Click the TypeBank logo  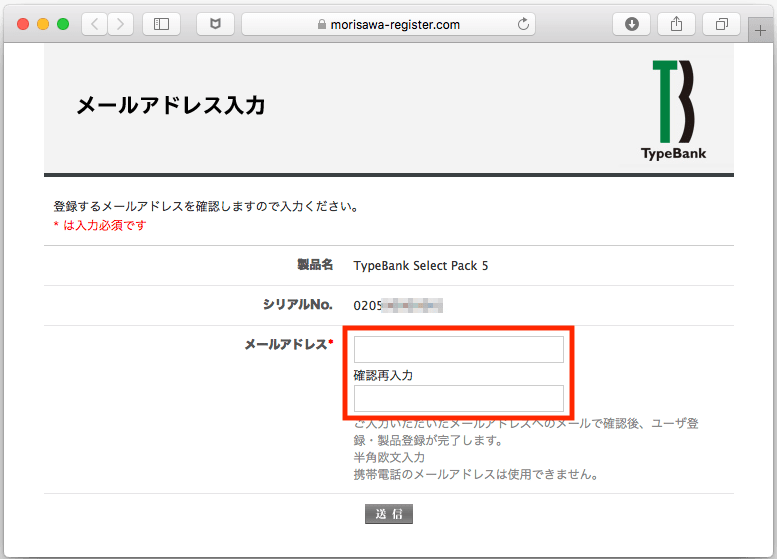[x=673, y=110]
